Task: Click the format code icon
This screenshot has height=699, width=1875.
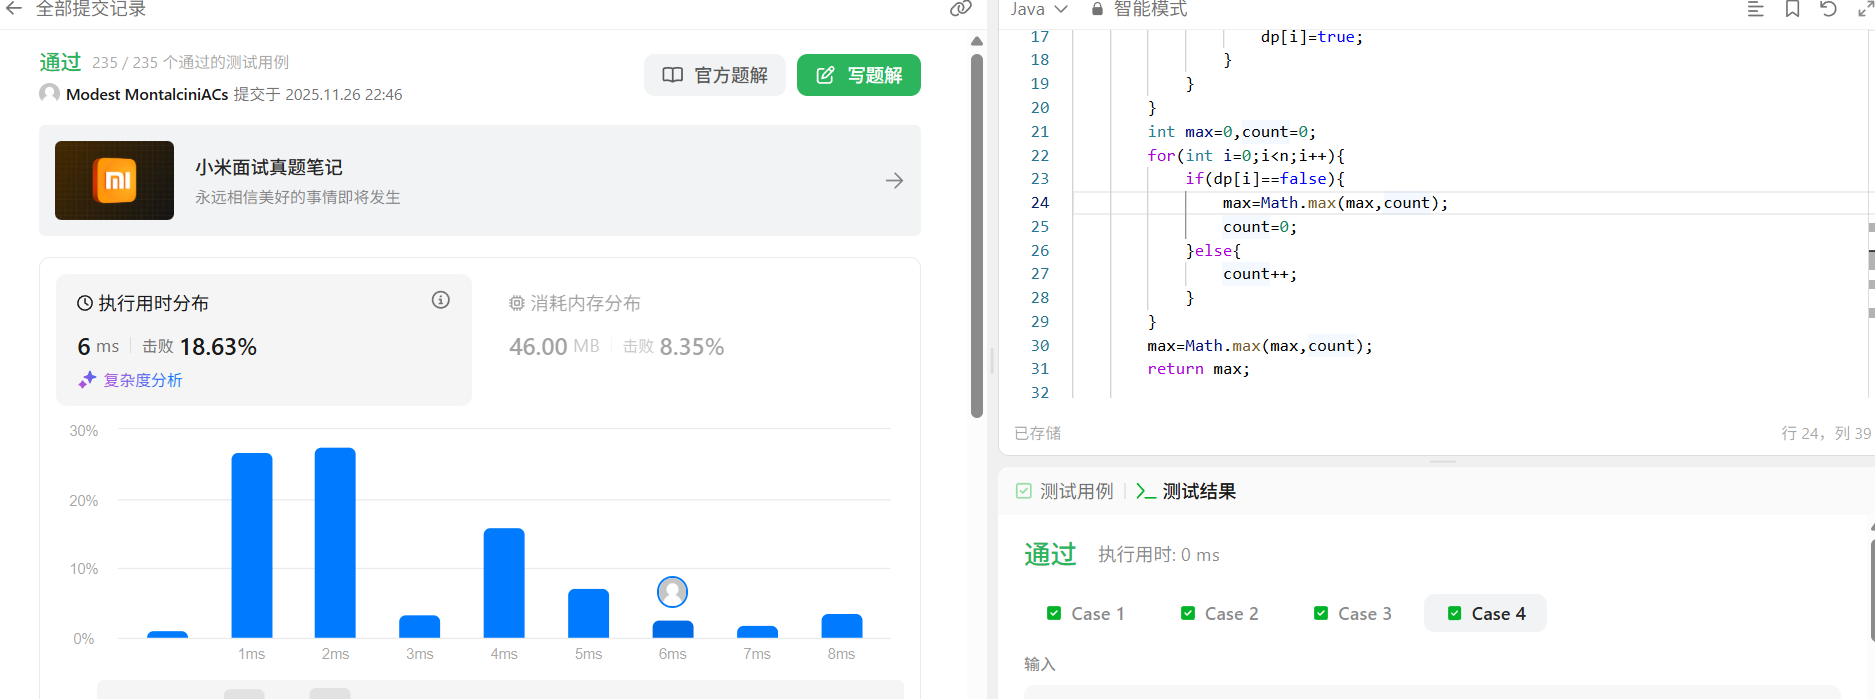Action: pos(1755,9)
